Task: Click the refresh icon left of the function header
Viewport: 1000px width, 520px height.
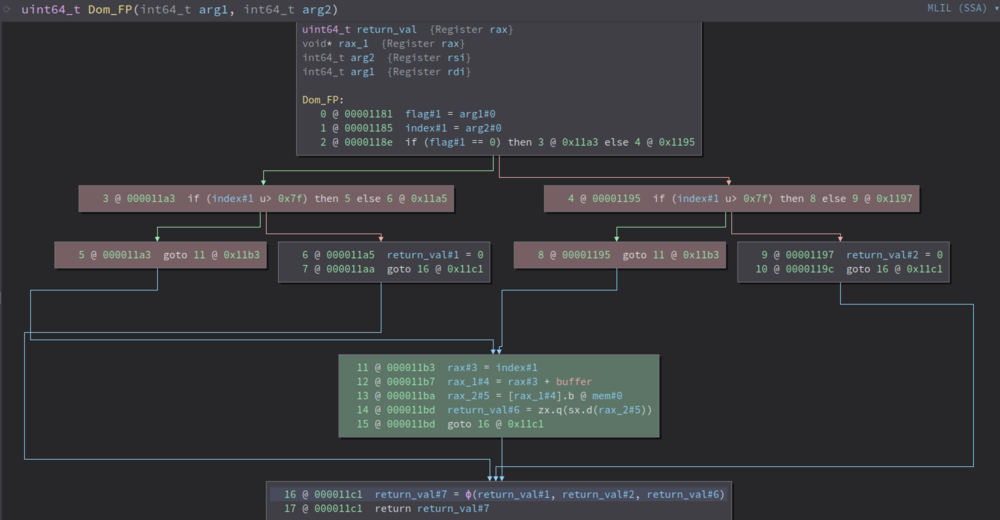Action: coord(6,10)
